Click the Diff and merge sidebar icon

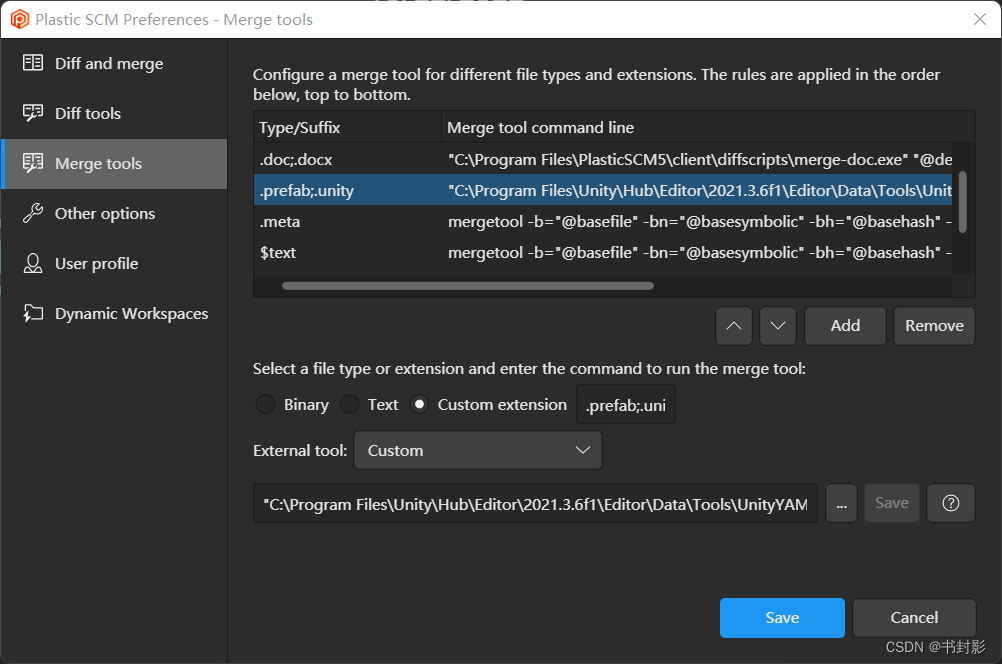click(x=33, y=63)
